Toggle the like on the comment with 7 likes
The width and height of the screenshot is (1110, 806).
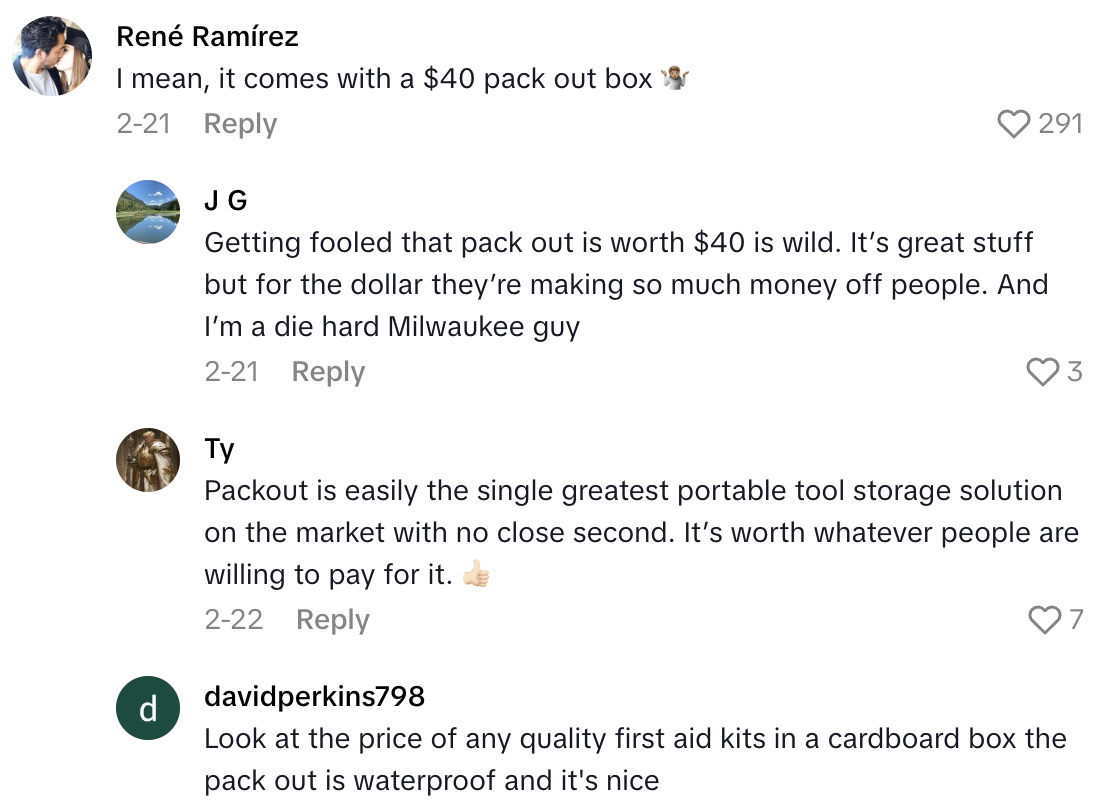coord(1046,620)
